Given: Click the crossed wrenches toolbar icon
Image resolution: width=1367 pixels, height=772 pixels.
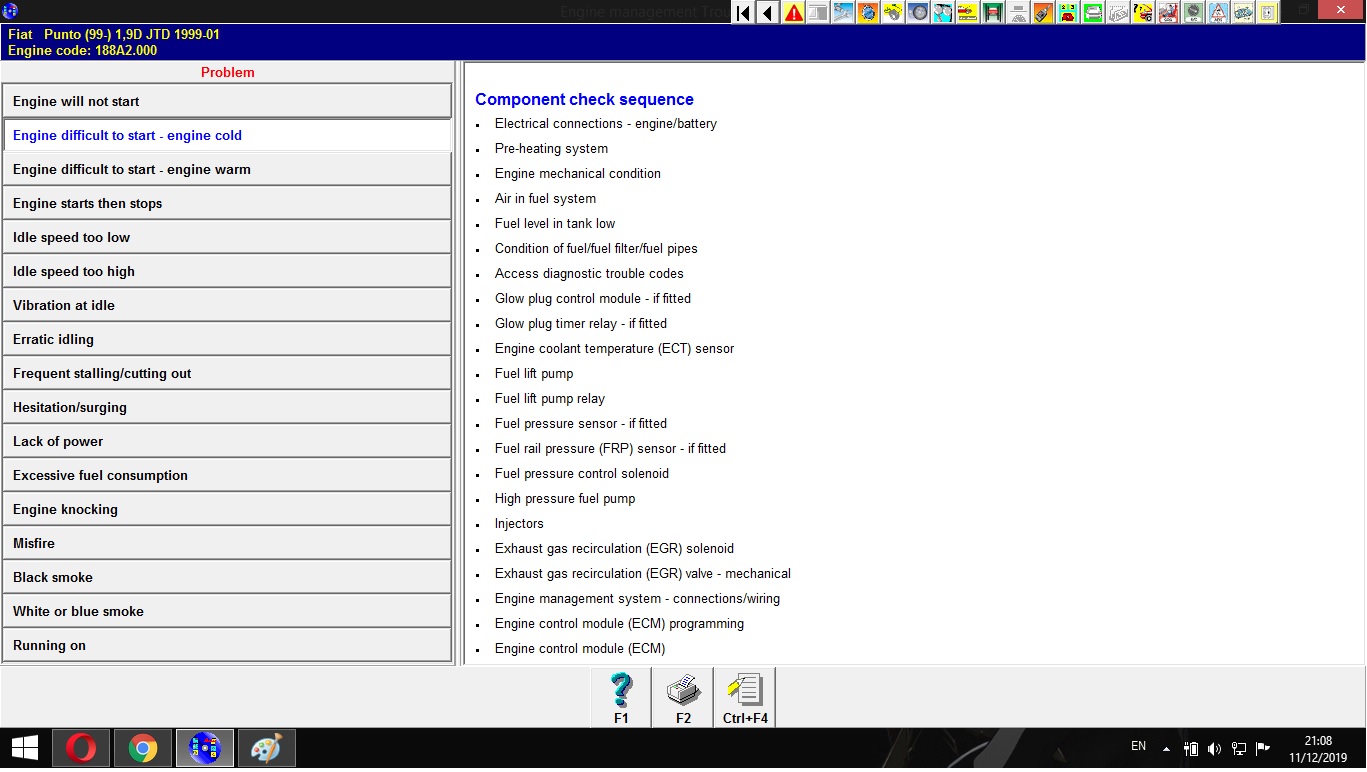Looking at the screenshot, I should pyautogui.click(x=843, y=13).
